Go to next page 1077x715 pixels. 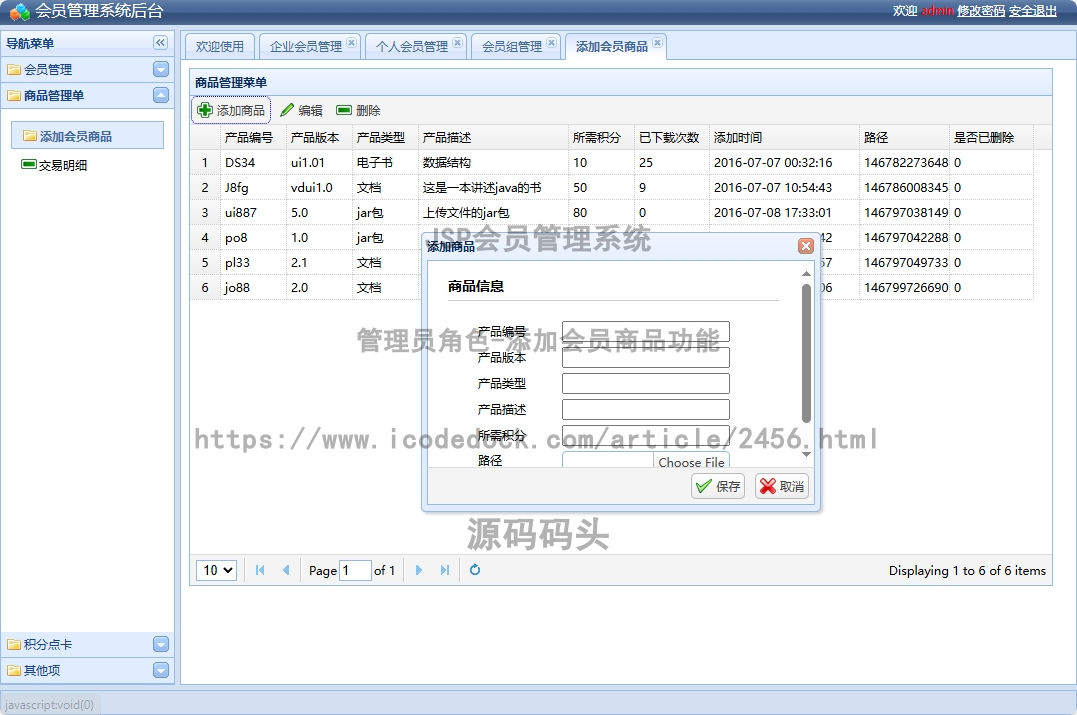click(418, 570)
